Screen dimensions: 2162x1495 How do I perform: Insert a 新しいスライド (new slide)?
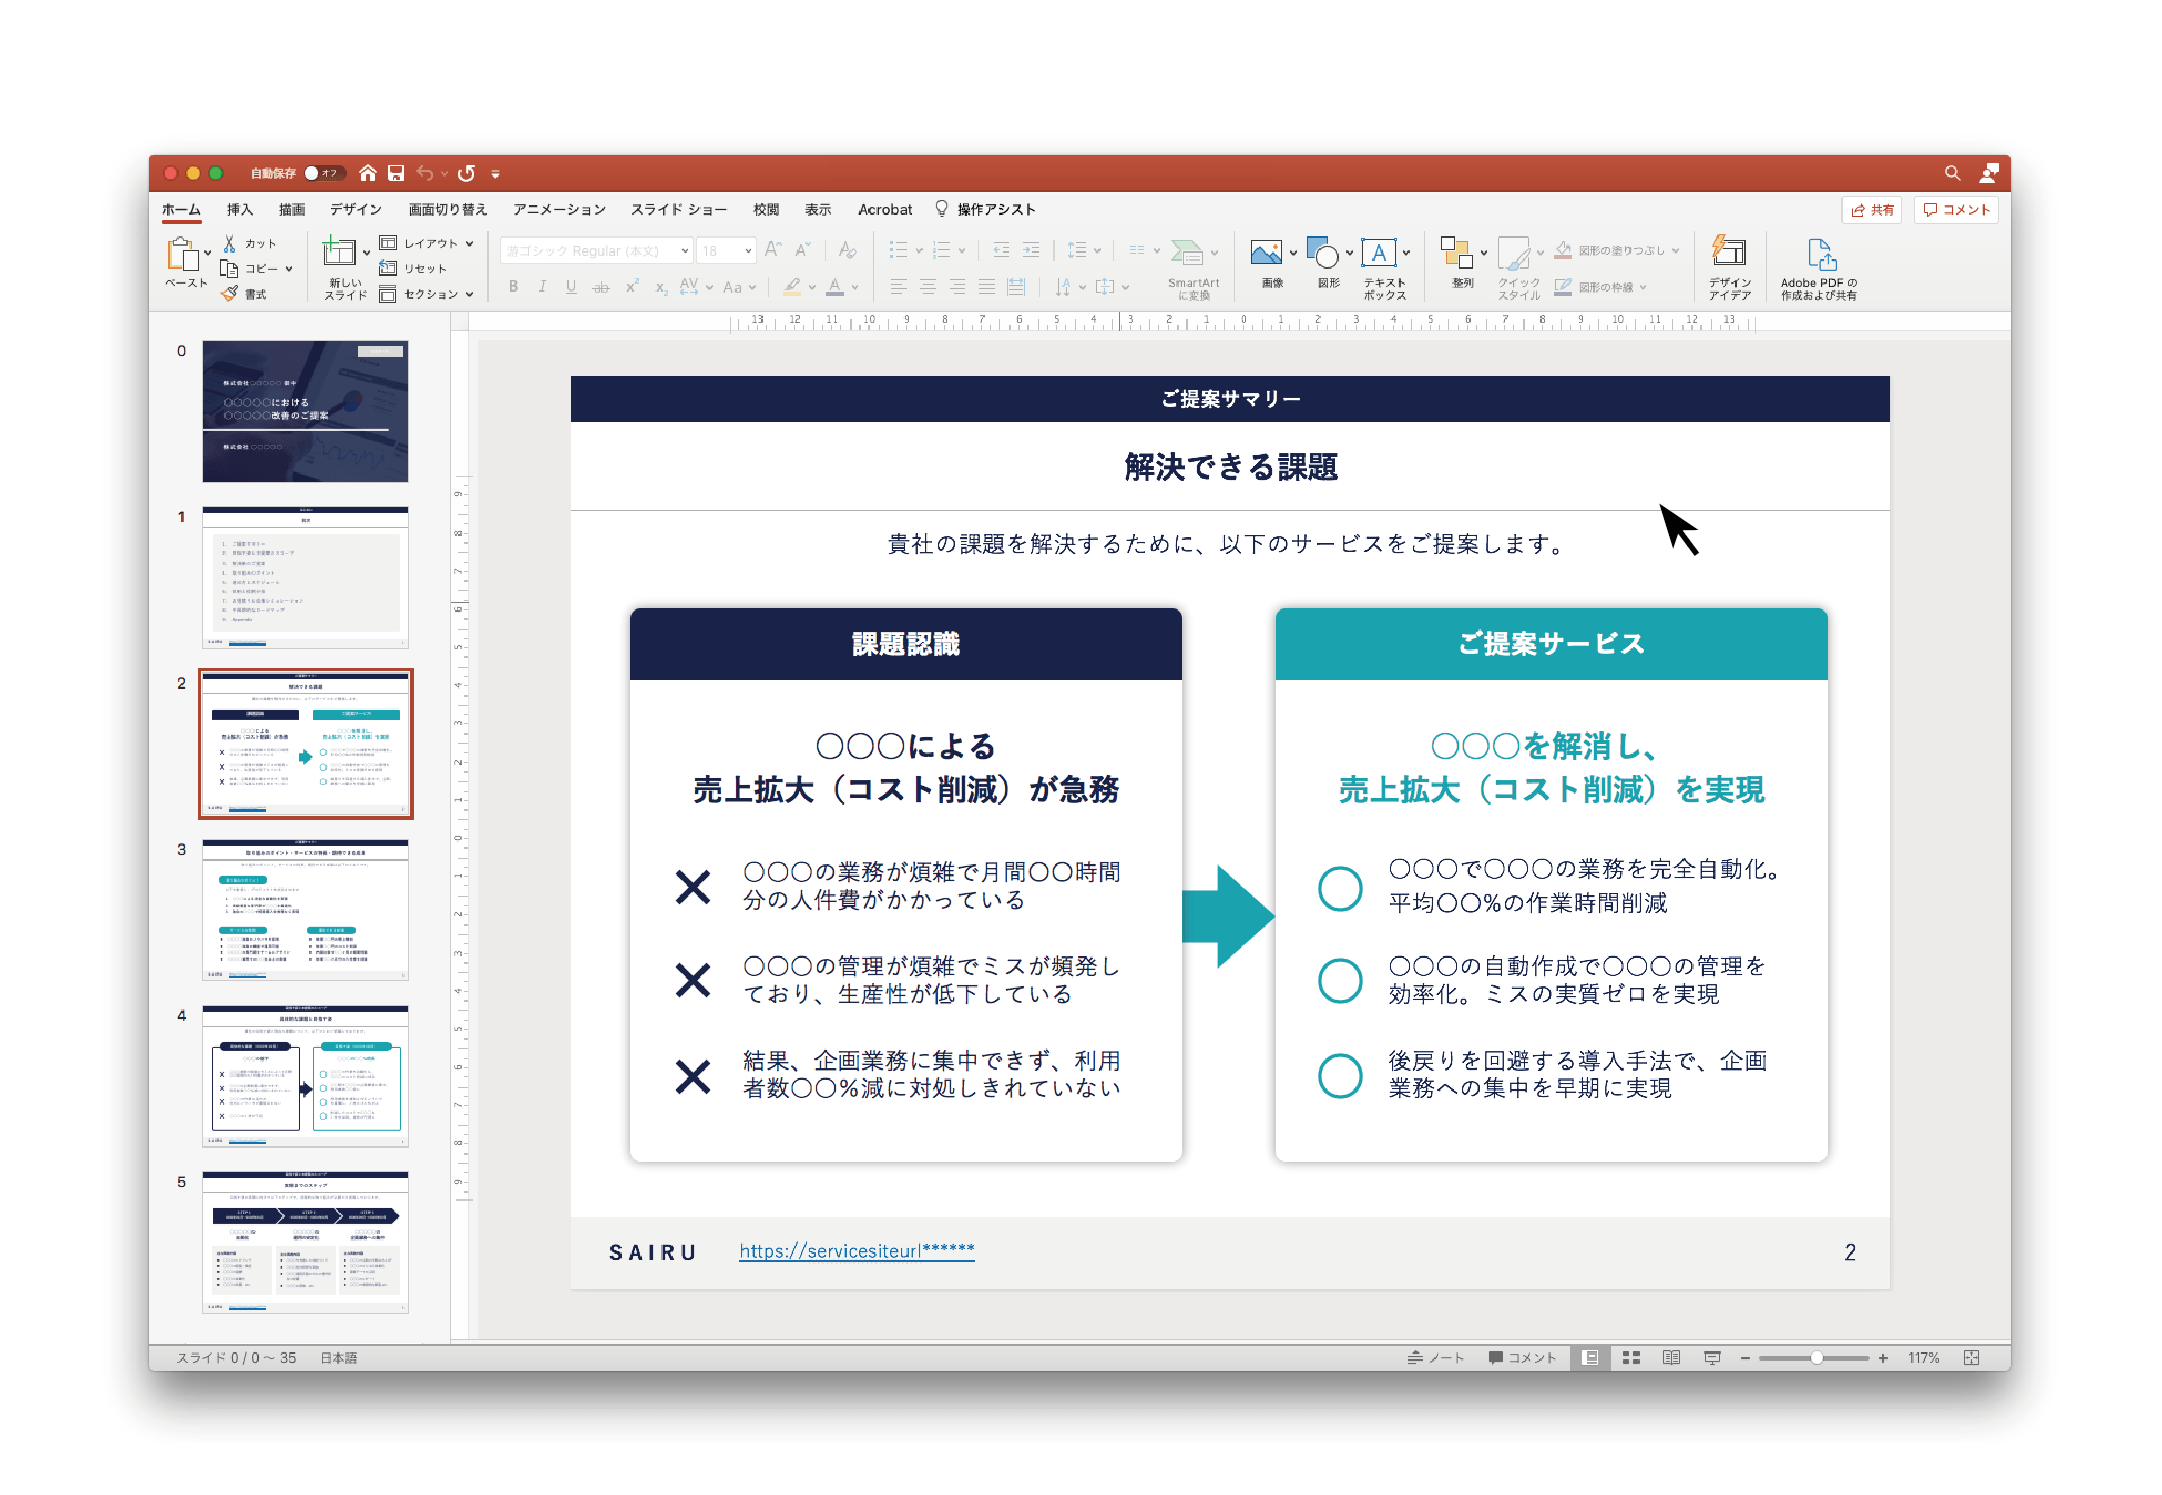tap(341, 265)
